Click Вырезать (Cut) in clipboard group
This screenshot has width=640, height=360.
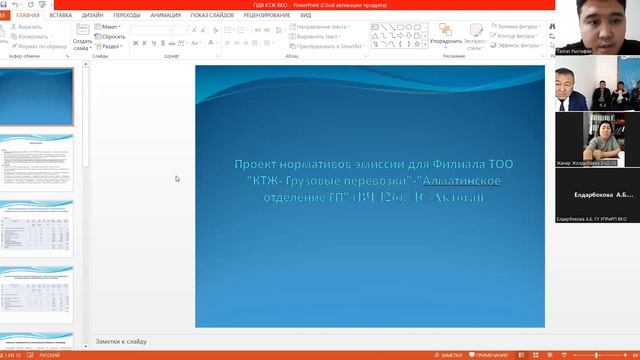pos(27,27)
